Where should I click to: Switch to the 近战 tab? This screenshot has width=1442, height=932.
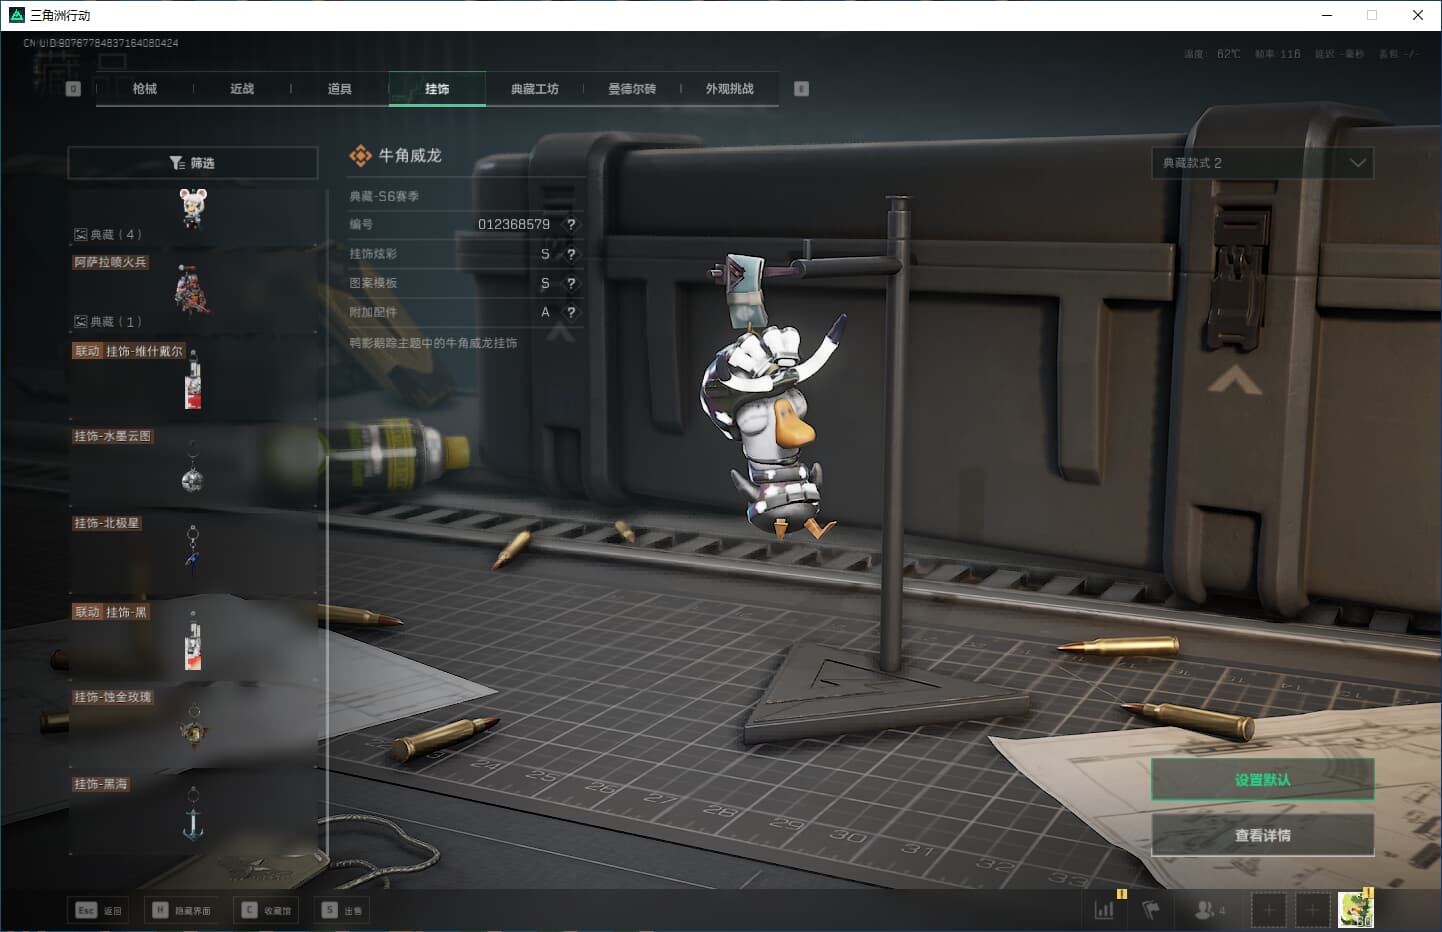[242, 89]
